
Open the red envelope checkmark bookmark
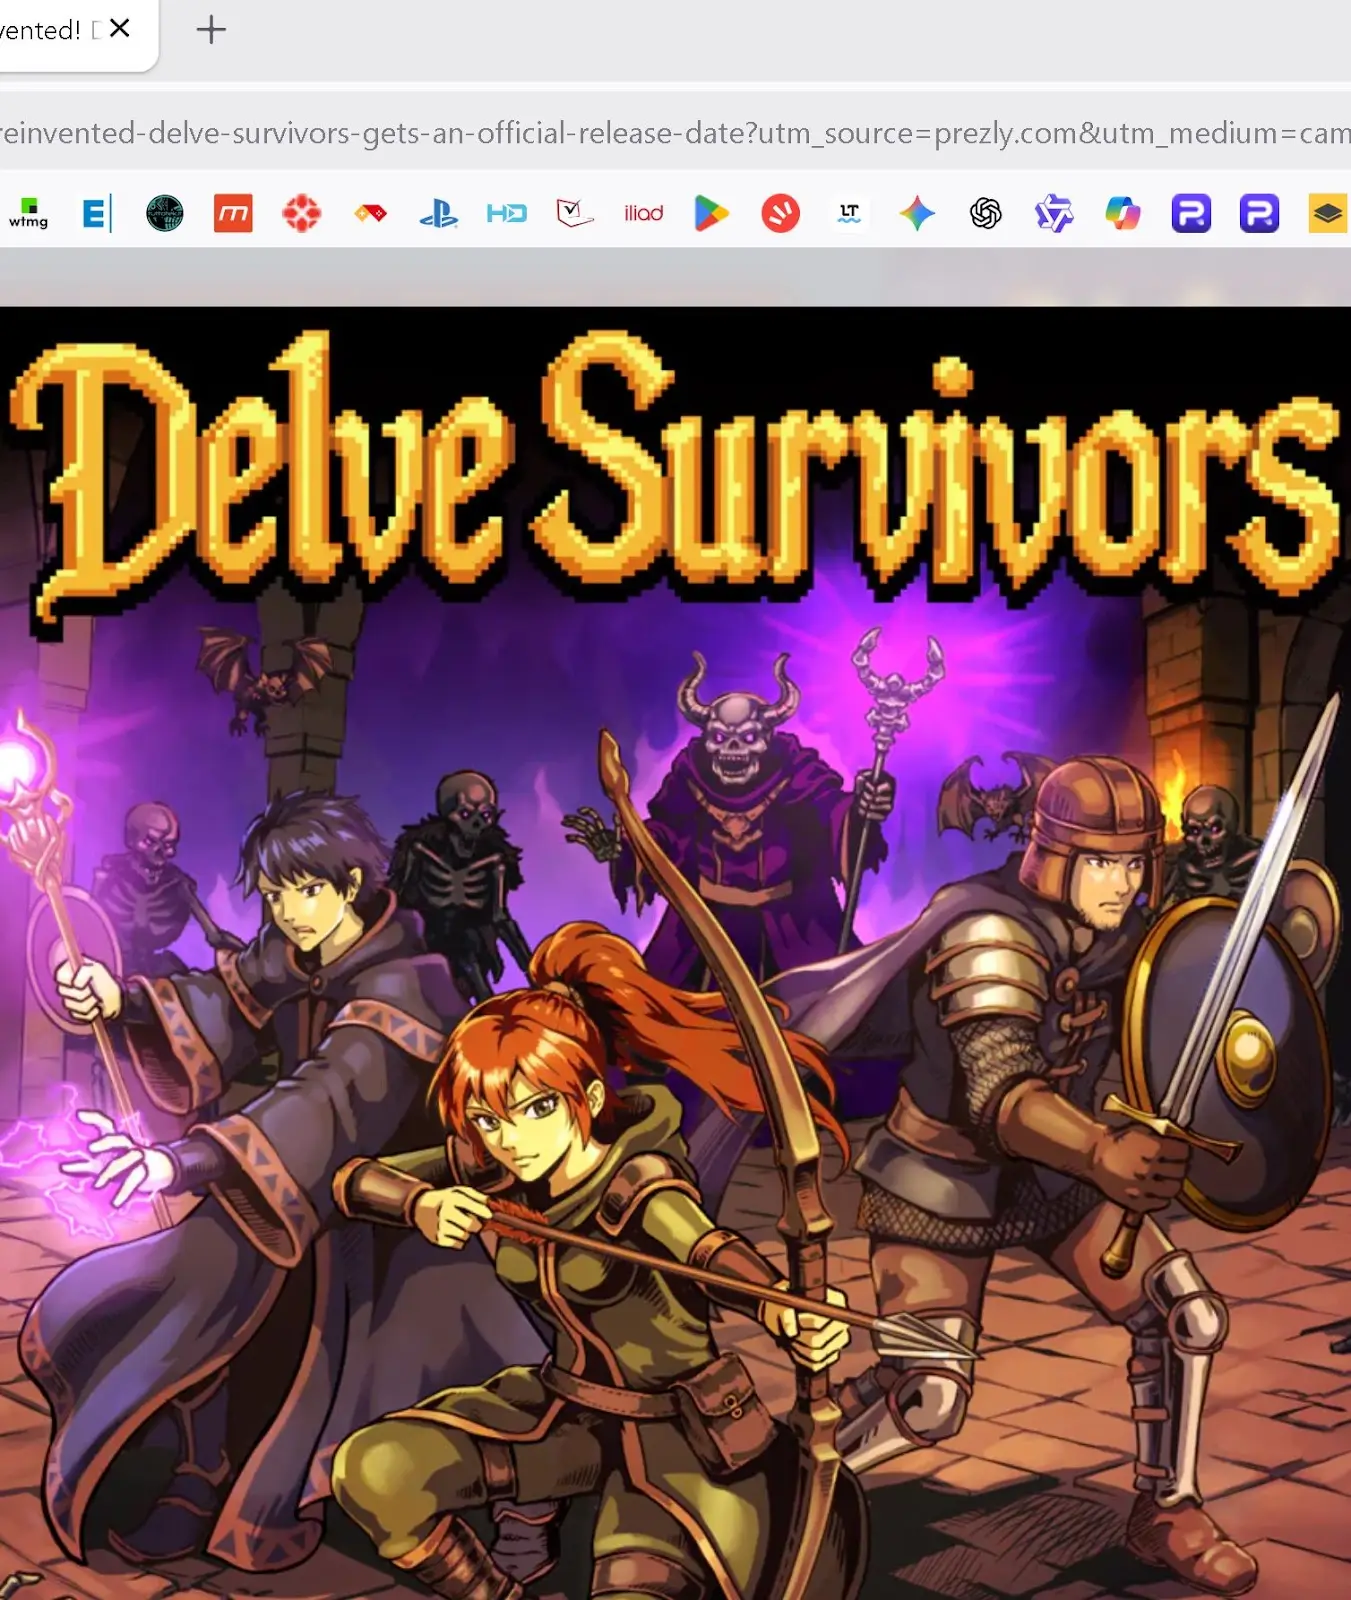pos(575,213)
